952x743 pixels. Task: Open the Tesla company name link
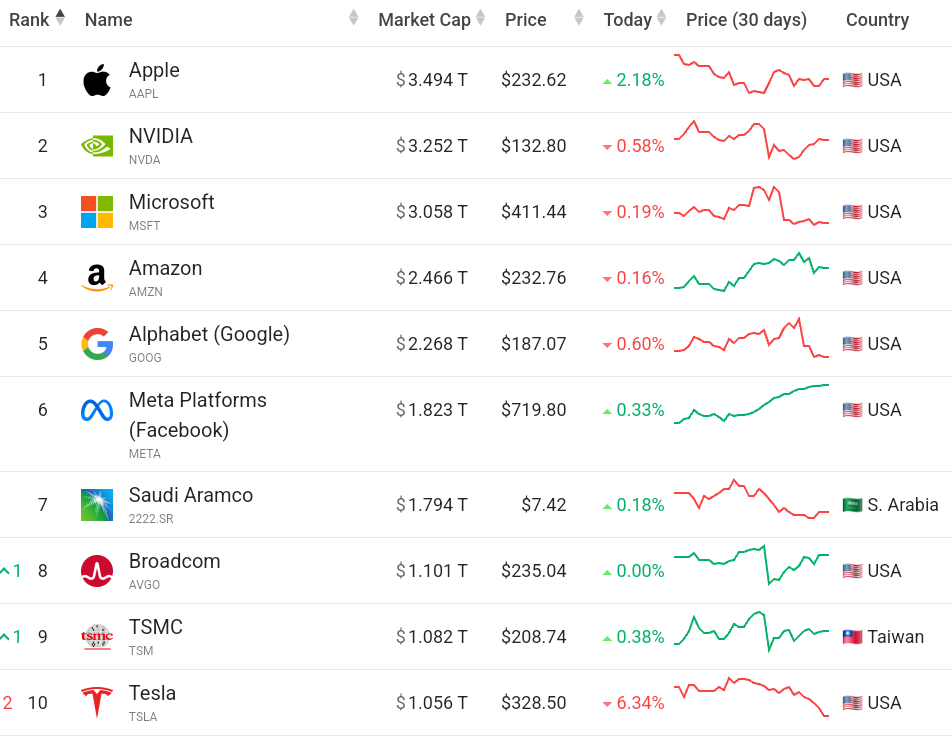[152, 693]
